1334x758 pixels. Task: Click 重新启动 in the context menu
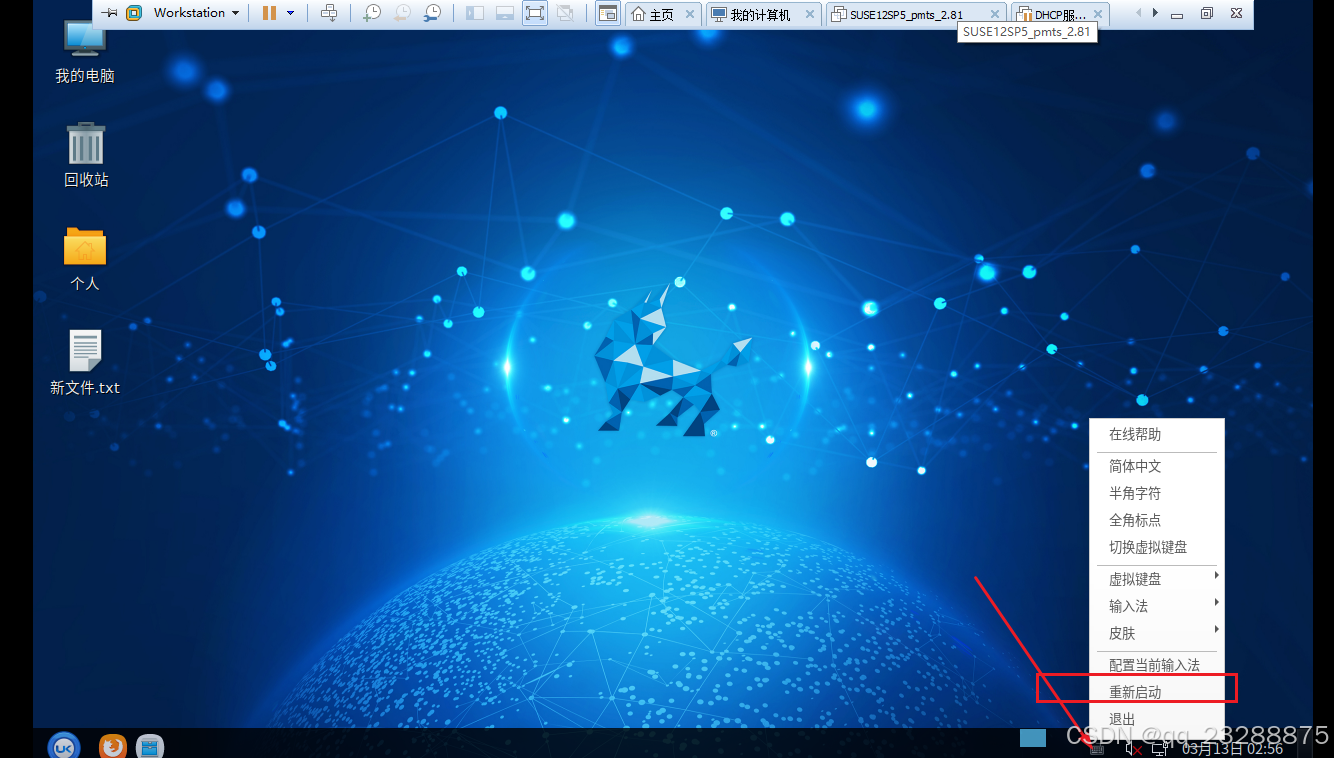(x=1135, y=692)
